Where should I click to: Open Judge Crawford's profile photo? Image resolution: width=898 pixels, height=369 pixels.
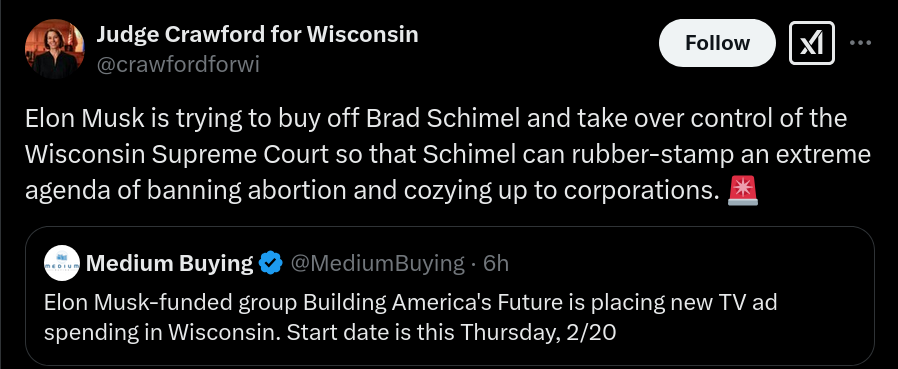pyautogui.click(x=54, y=49)
